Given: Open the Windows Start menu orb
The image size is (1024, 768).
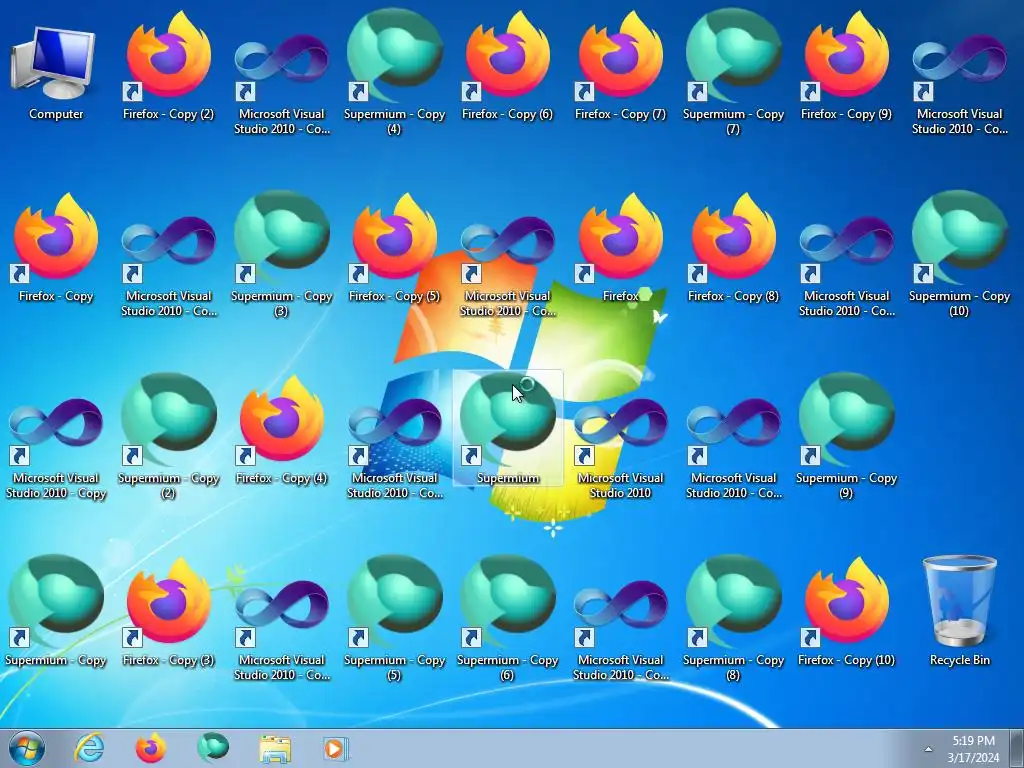Looking at the screenshot, I should 27,748.
